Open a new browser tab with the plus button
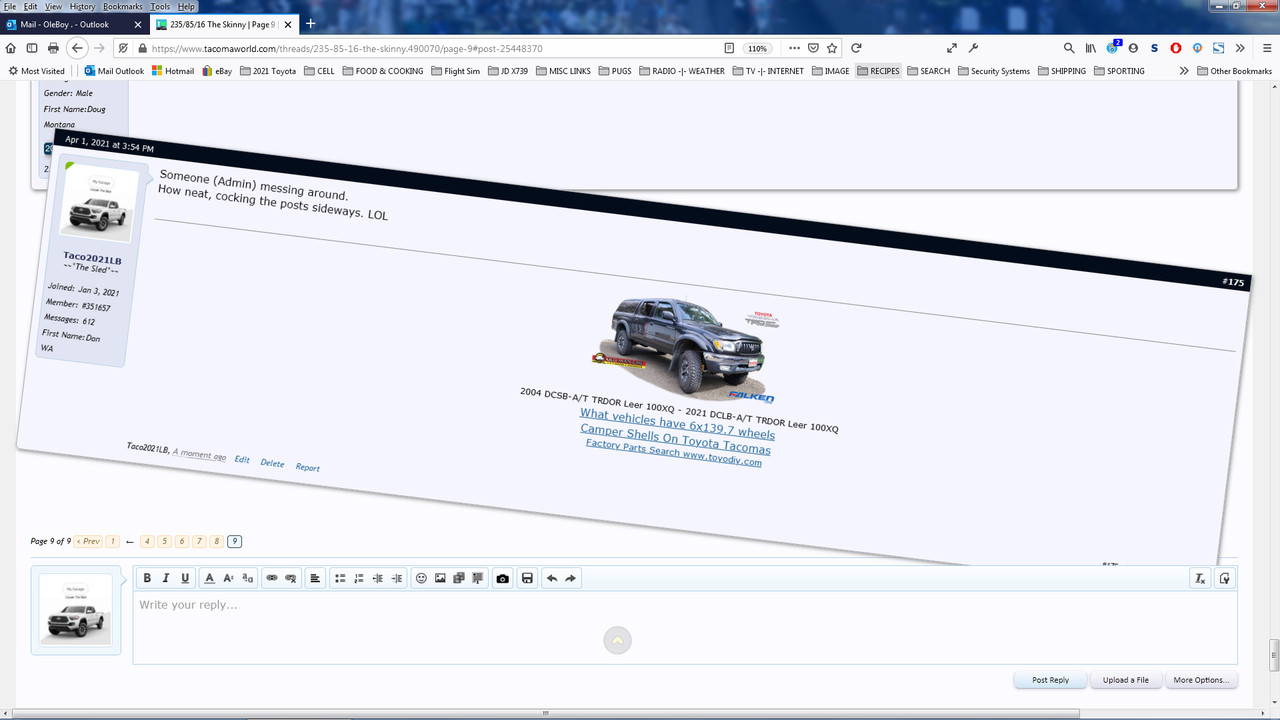This screenshot has width=1280, height=720. point(310,23)
